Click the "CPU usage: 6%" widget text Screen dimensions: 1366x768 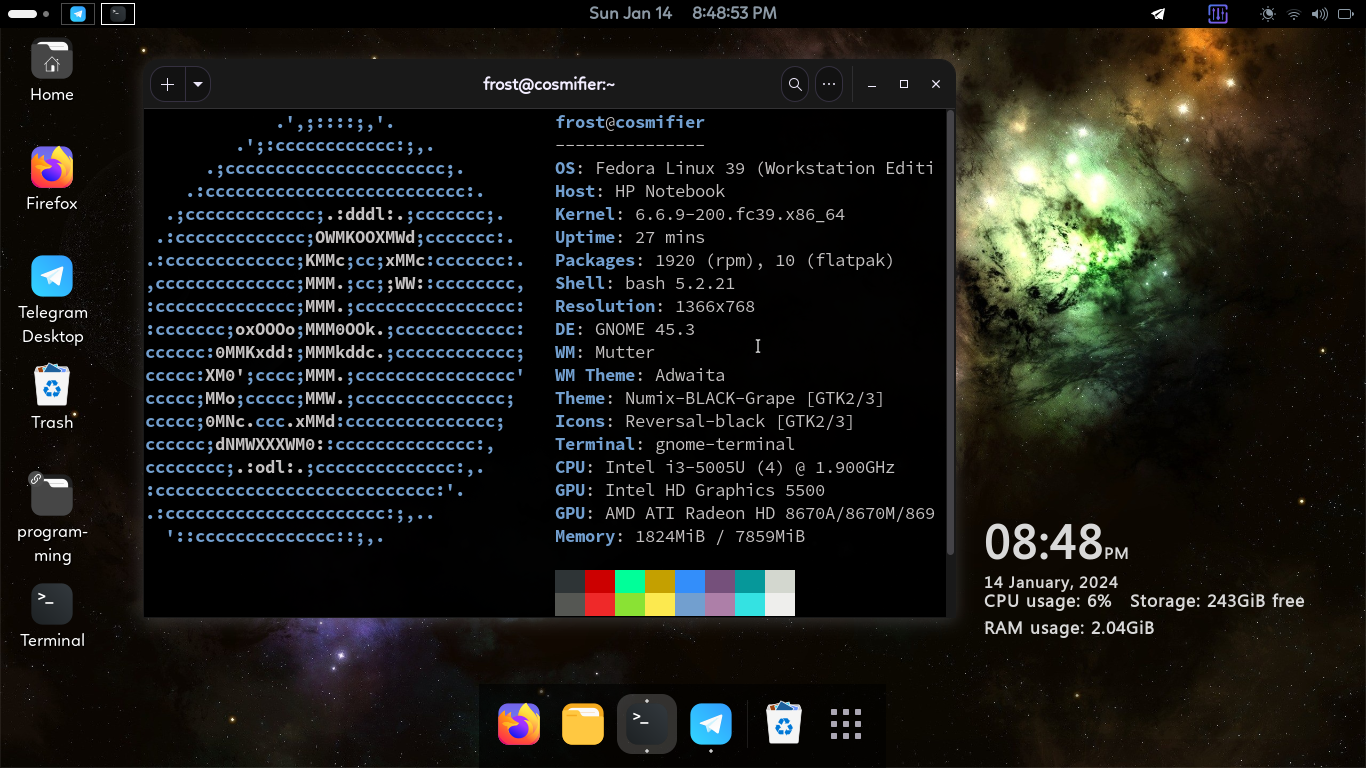[x=1047, y=601]
